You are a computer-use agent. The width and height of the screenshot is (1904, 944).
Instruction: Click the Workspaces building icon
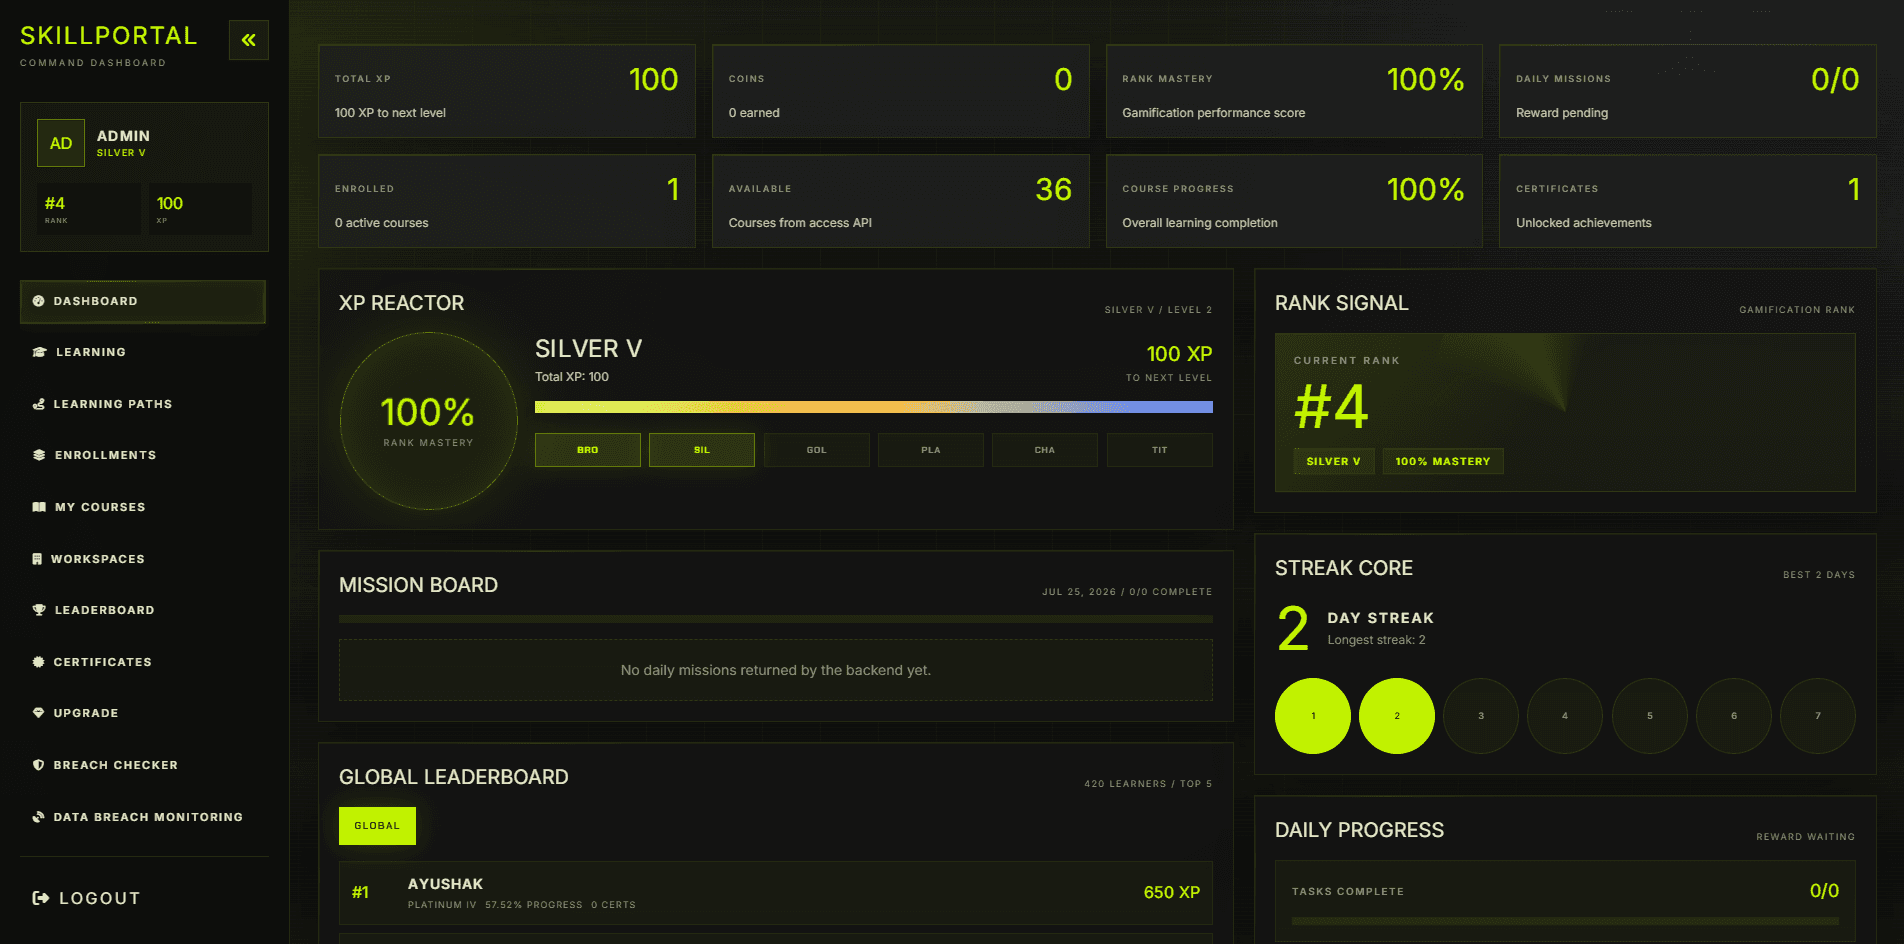pyautogui.click(x=37, y=559)
